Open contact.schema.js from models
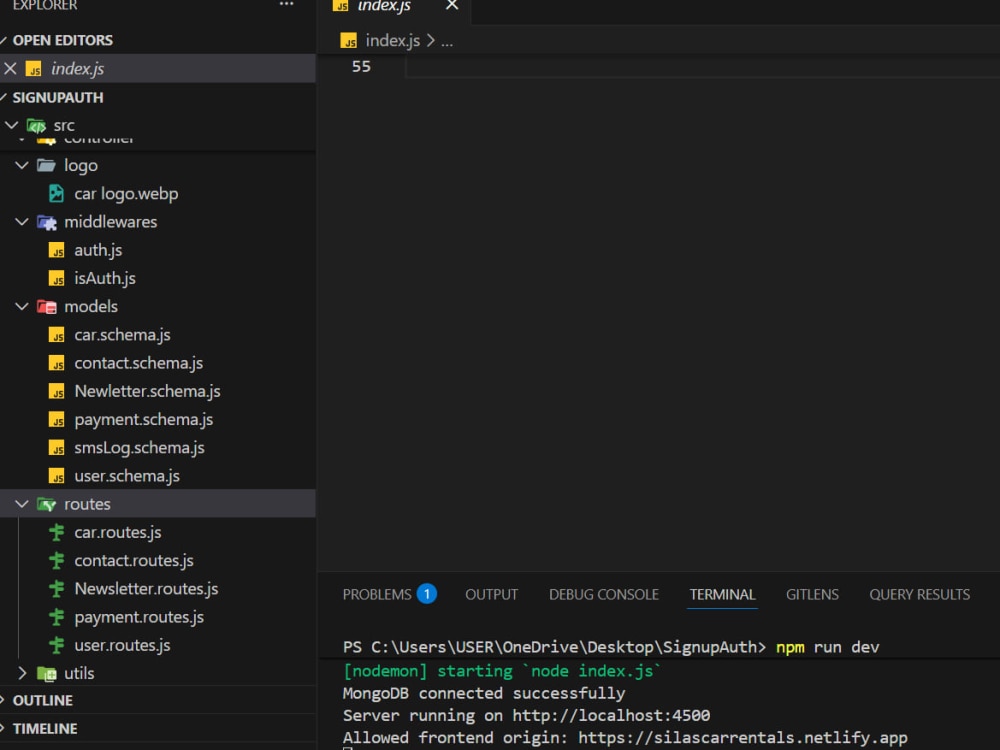1000x750 pixels. click(138, 364)
